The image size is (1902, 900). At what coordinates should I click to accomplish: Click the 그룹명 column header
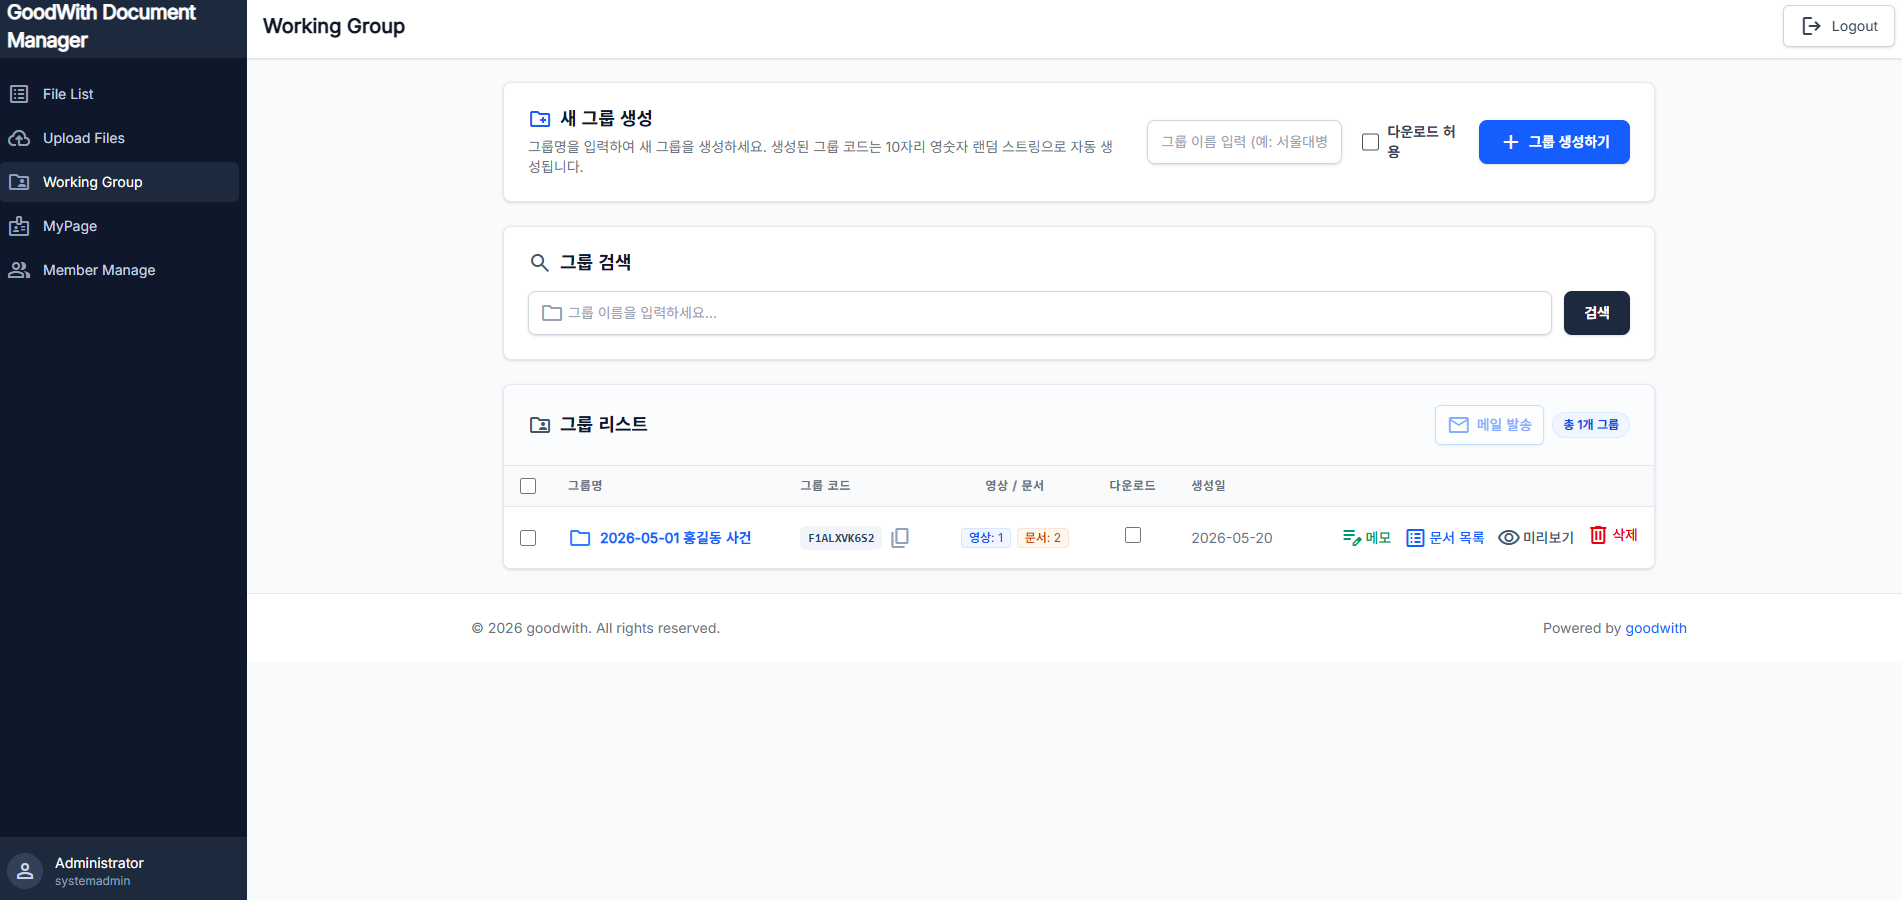click(x=585, y=486)
